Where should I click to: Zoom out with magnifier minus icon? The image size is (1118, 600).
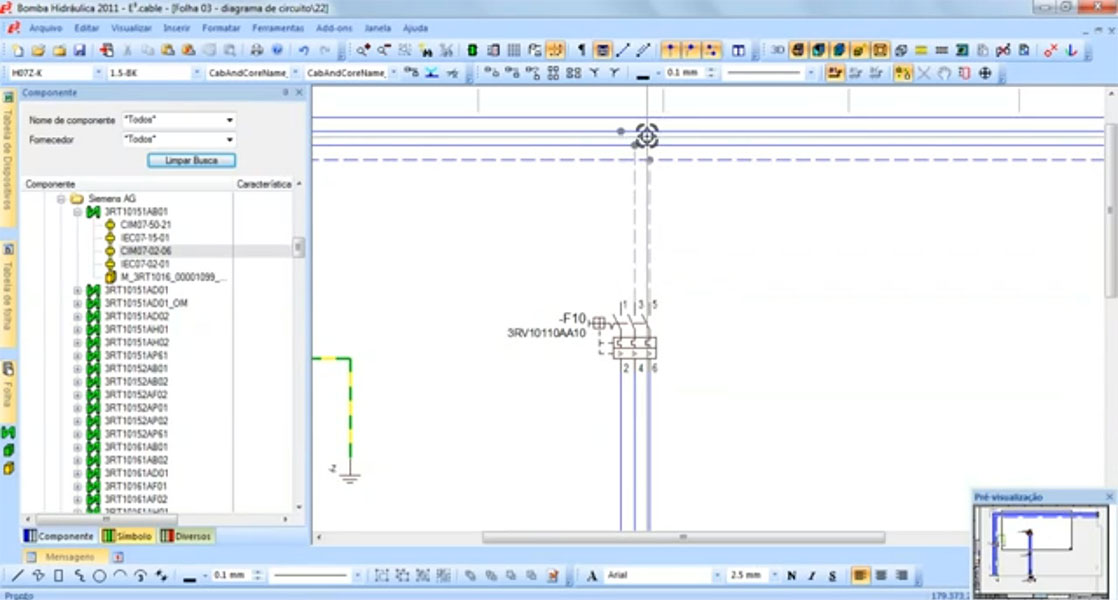click(384, 51)
